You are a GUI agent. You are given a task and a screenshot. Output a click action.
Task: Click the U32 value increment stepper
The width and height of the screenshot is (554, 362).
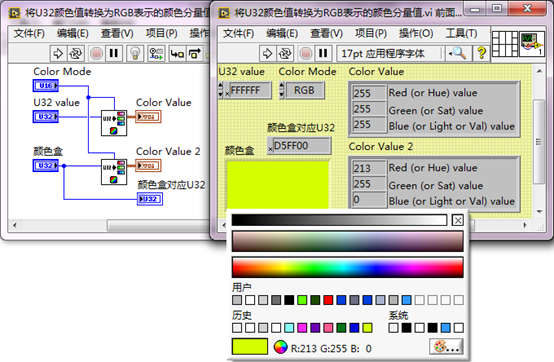(x=221, y=86)
